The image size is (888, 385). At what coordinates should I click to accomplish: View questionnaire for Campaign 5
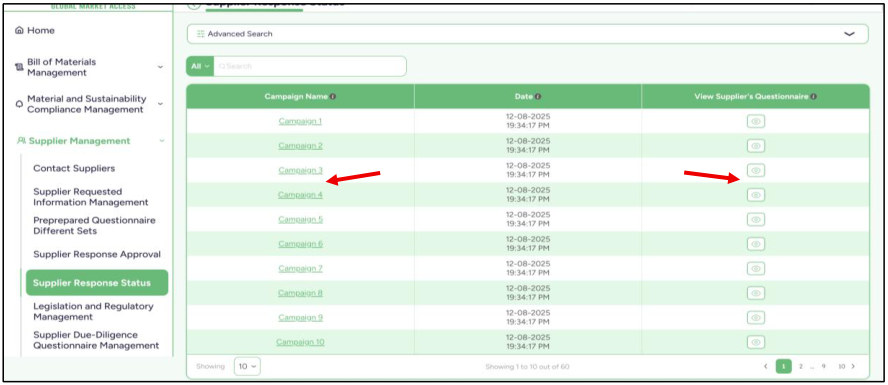click(755, 219)
